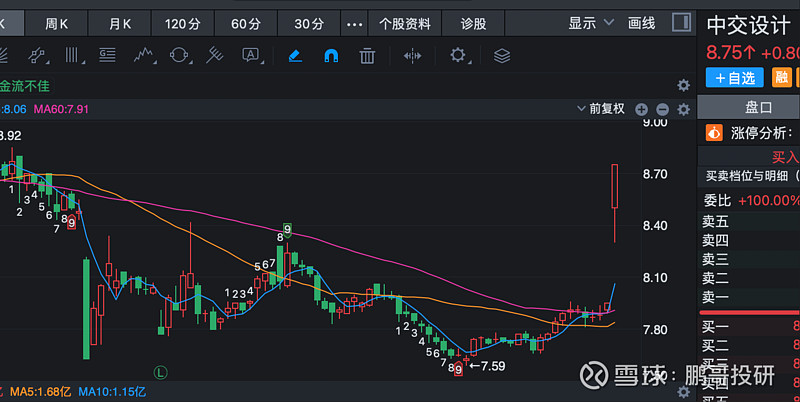The width and height of the screenshot is (800, 402).
Task: Click the trash can delete drawings icon
Action: [367, 56]
